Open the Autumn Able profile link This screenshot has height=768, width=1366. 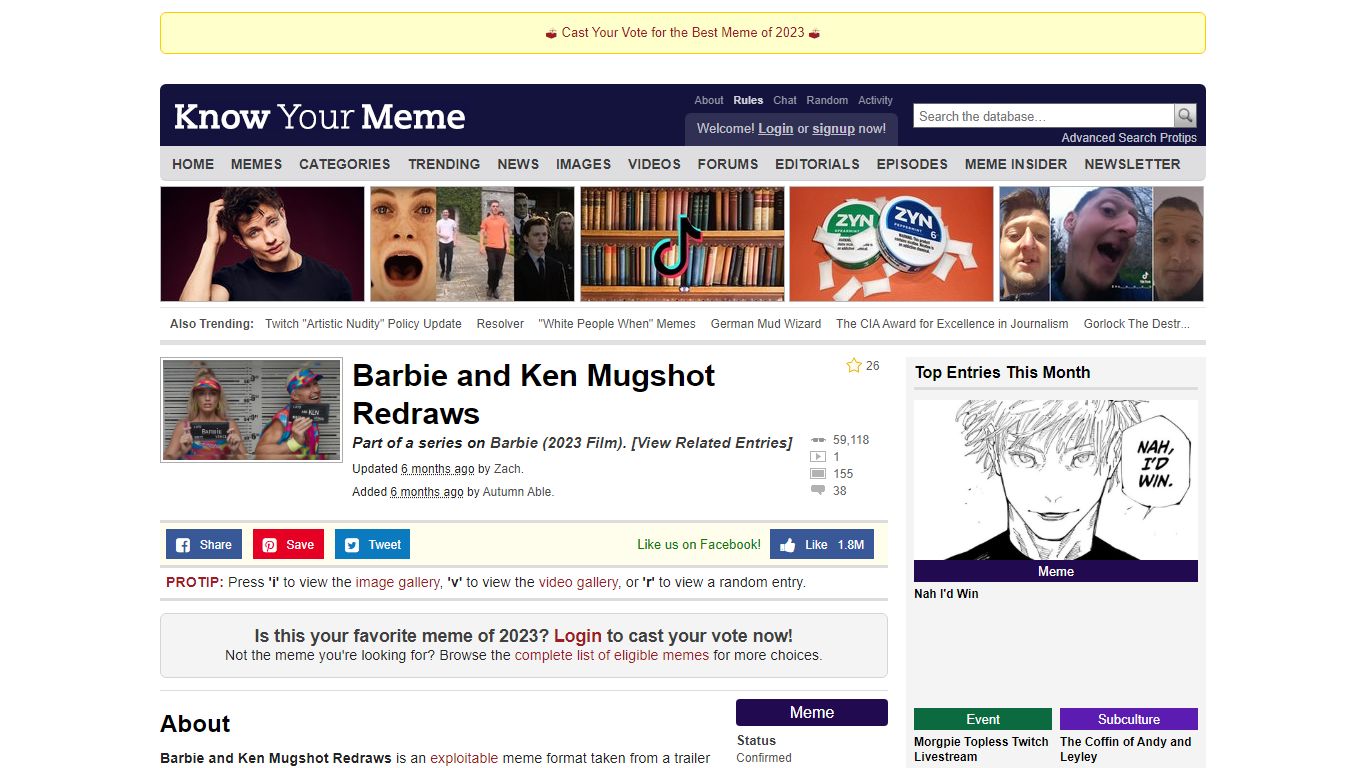click(x=517, y=492)
